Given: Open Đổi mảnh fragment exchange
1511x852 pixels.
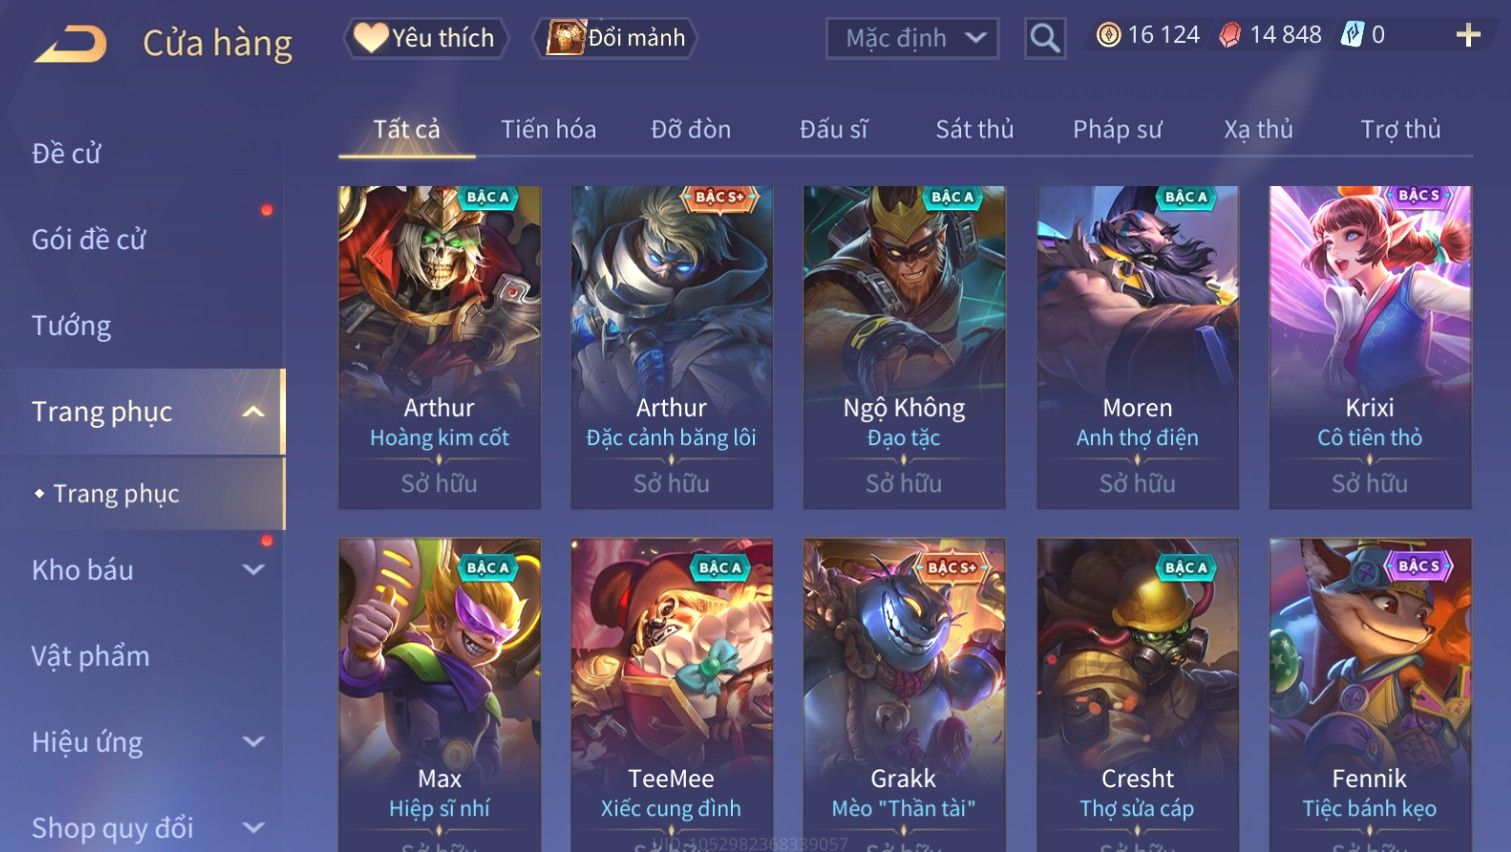Looking at the screenshot, I should [615, 38].
